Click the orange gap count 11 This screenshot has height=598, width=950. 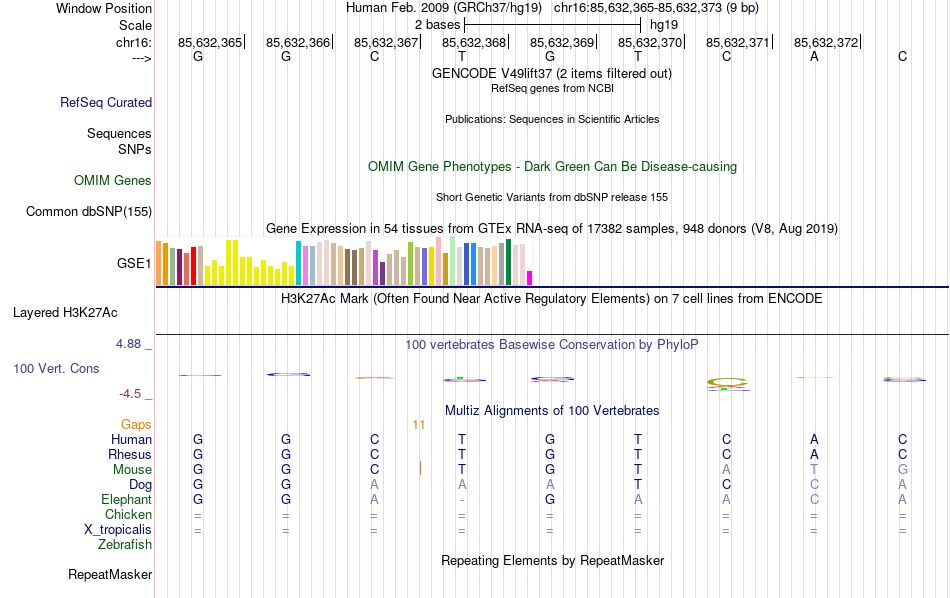tap(419, 425)
